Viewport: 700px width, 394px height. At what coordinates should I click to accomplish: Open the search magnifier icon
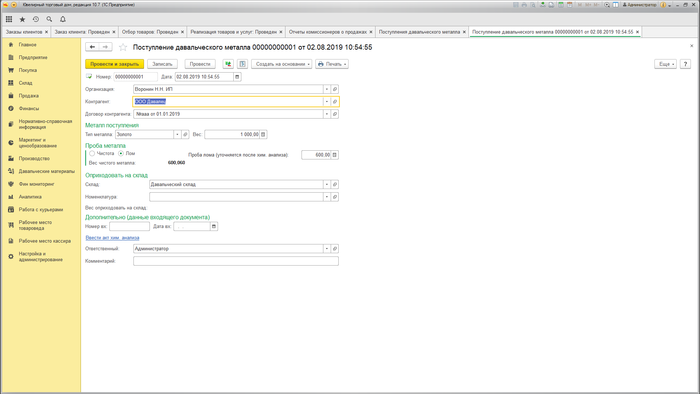49,19
